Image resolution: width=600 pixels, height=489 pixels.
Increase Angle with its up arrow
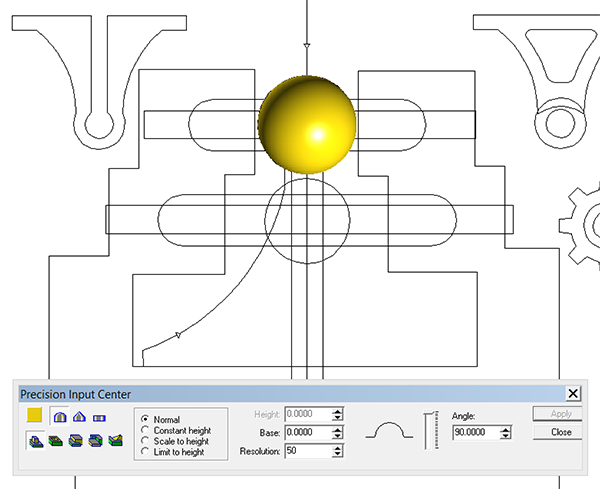(505, 430)
